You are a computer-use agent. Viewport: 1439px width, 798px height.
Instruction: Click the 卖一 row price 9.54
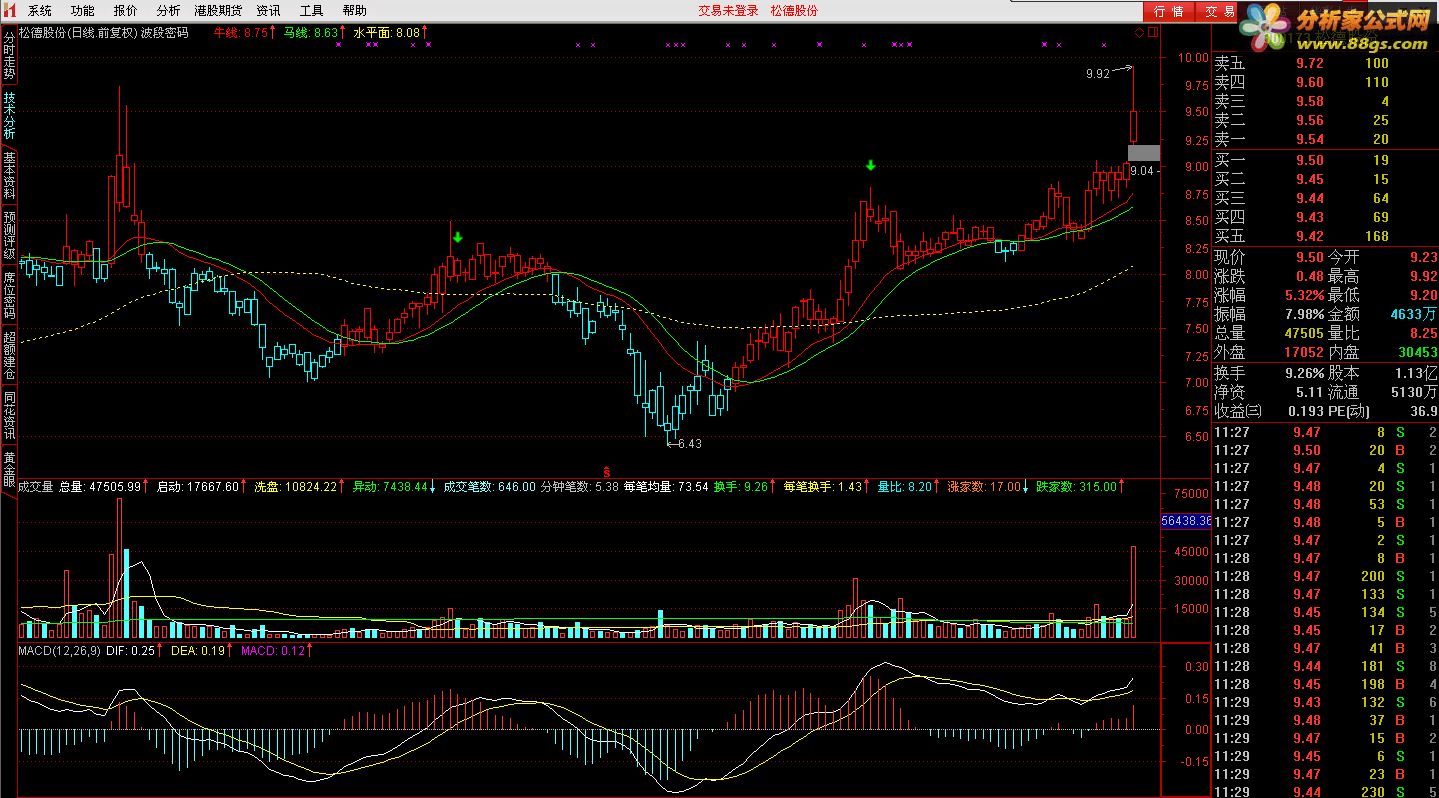tap(1309, 140)
